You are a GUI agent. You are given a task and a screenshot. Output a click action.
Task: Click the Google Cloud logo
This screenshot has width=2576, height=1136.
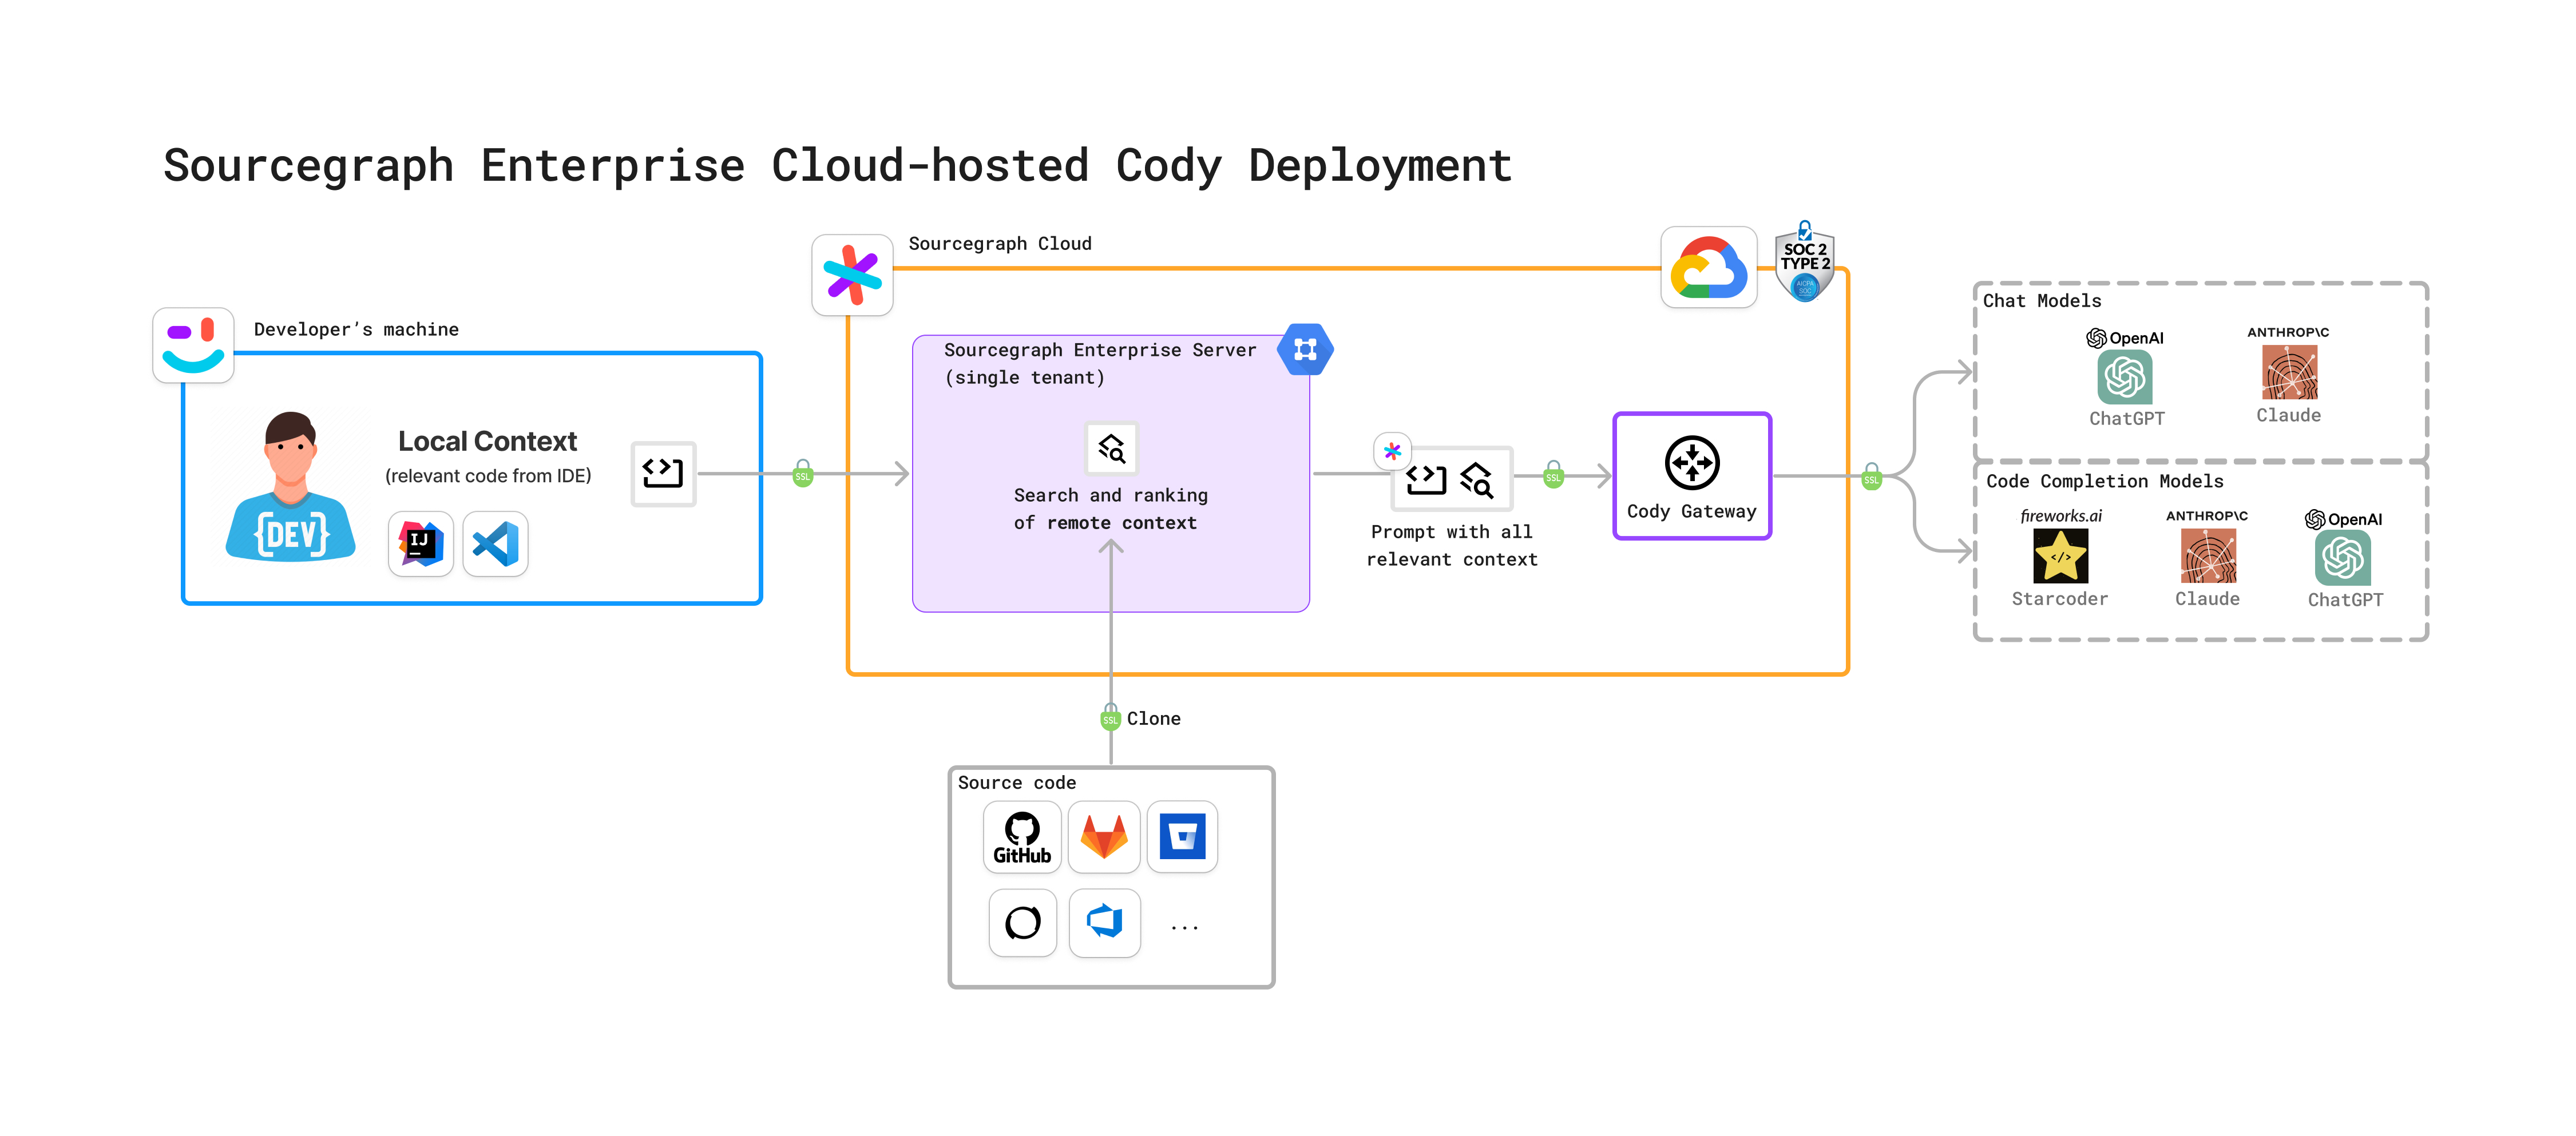(x=1708, y=268)
